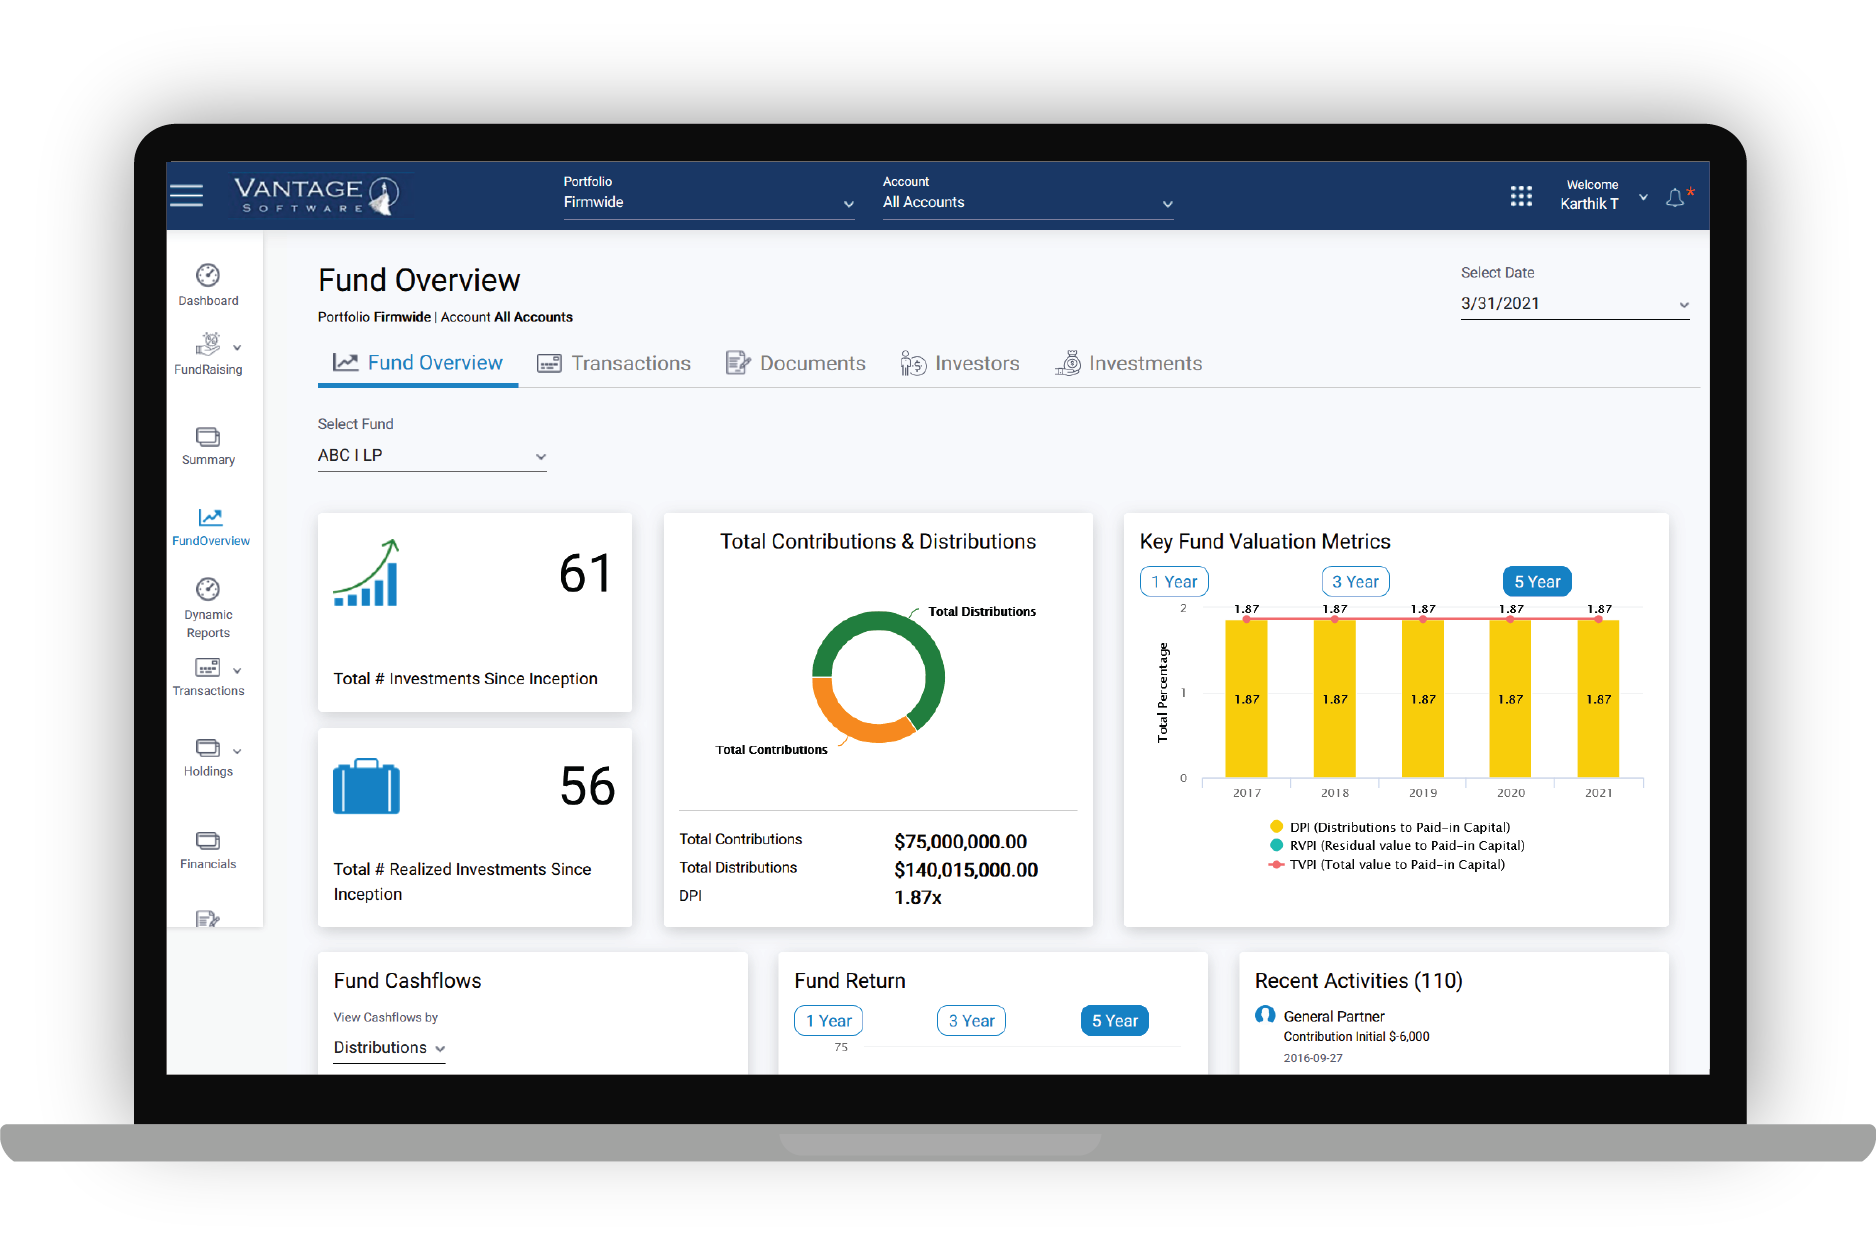Select 1 Year in Key Fund Valuation Metrics
Viewport: 1876px width, 1251px height.
pyautogui.click(x=1173, y=581)
